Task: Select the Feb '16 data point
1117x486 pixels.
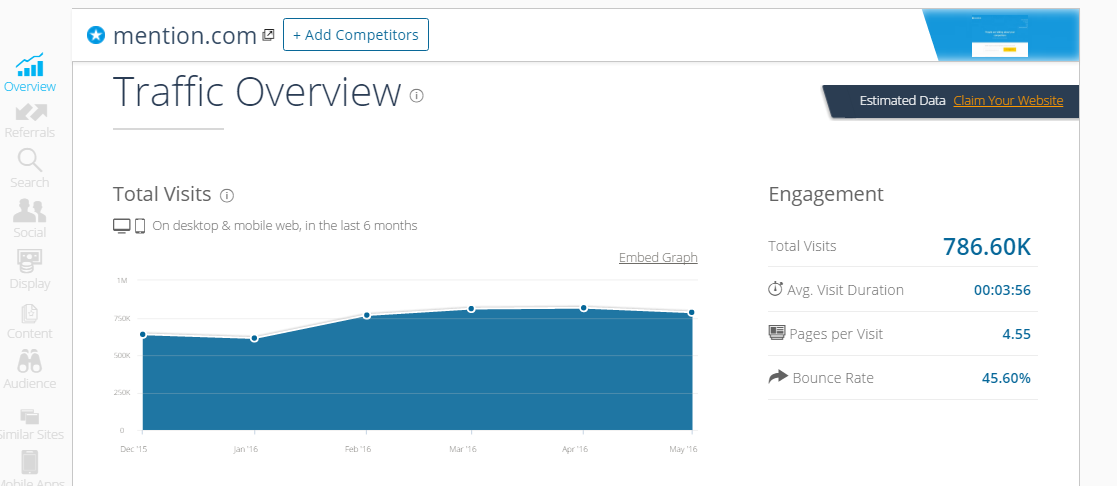Action: 367,315
